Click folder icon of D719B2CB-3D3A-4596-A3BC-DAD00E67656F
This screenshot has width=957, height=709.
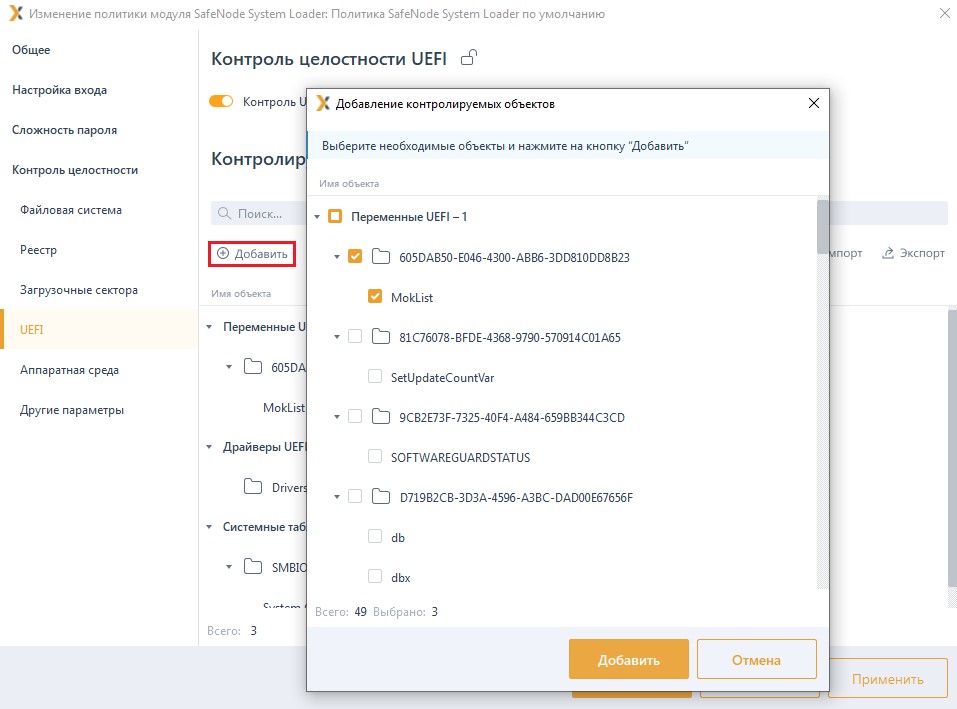point(381,496)
